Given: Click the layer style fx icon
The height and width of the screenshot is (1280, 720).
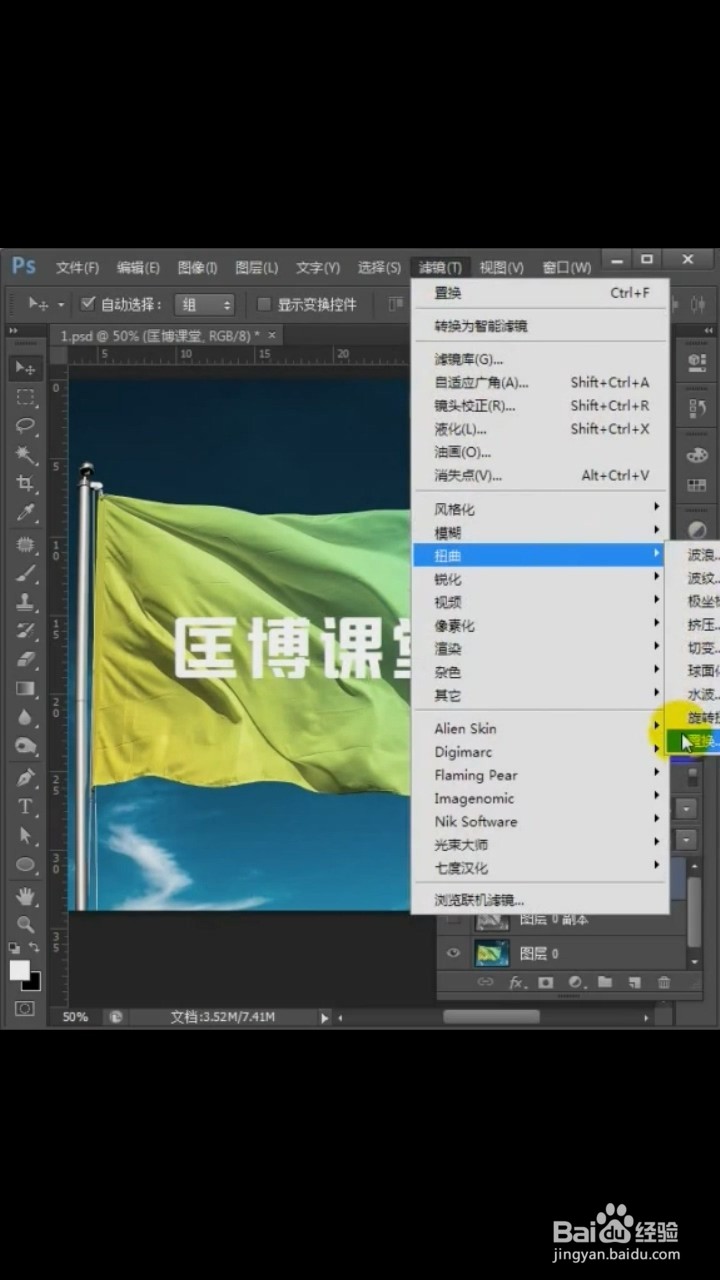Looking at the screenshot, I should click(x=517, y=983).
